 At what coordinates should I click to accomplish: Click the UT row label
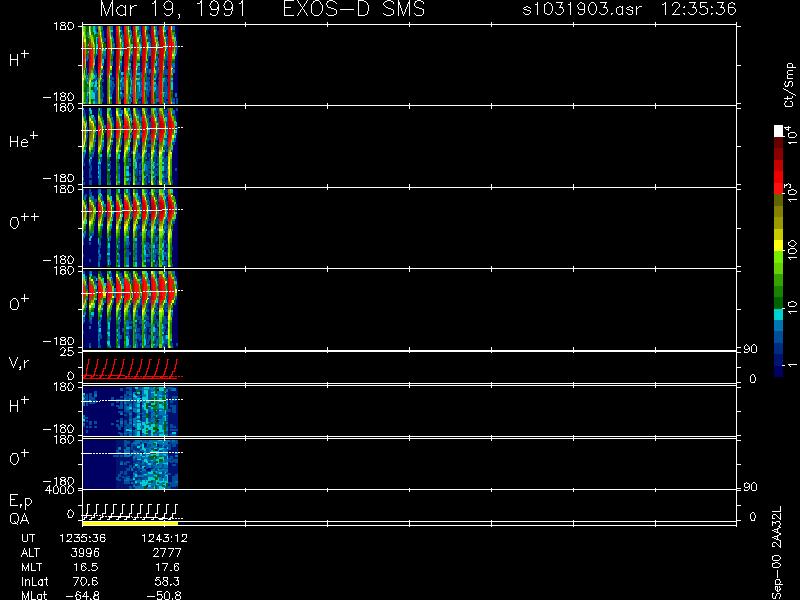tap(28, 538)
